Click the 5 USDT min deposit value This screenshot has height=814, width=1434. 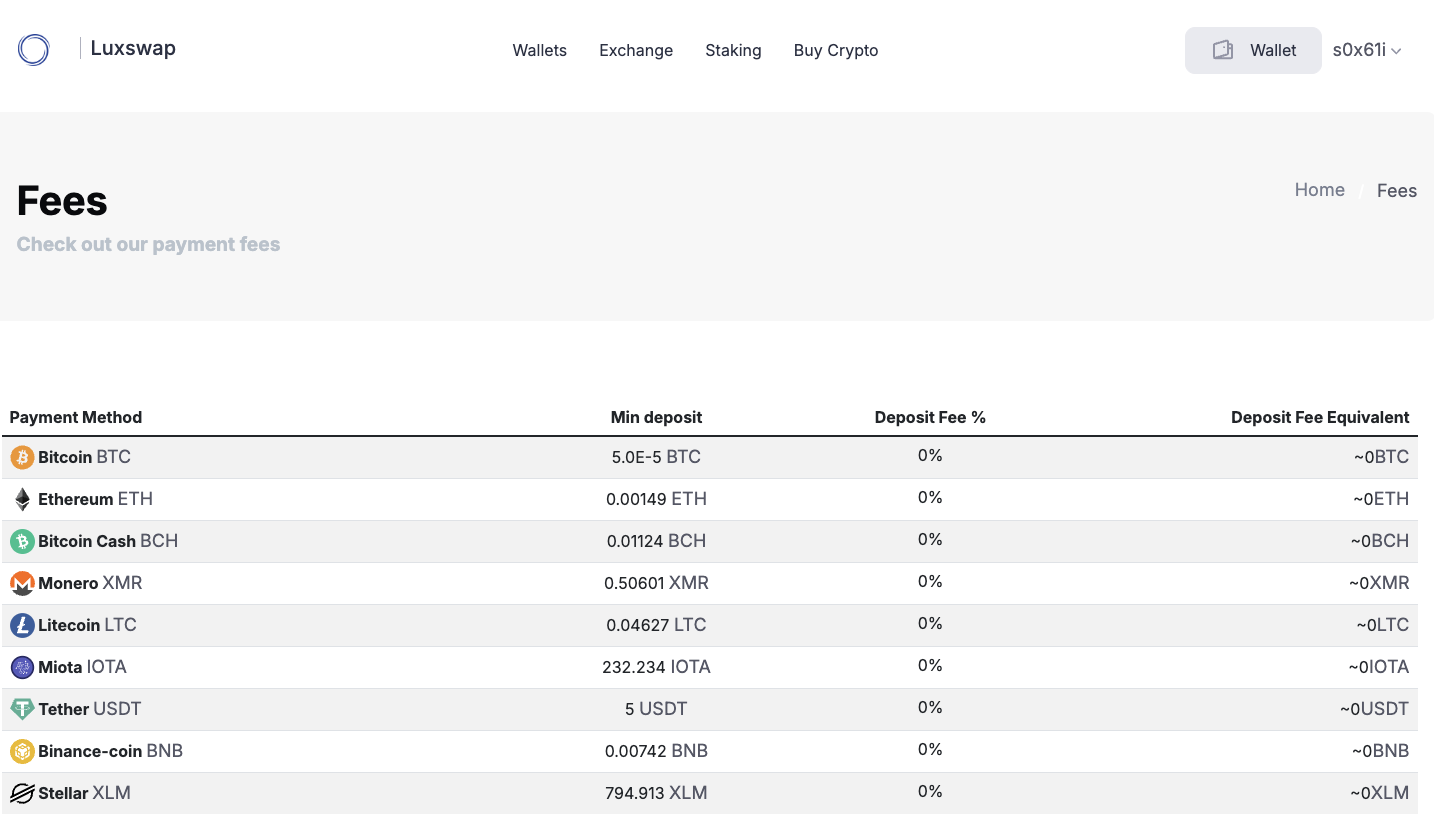pos(656,709)
